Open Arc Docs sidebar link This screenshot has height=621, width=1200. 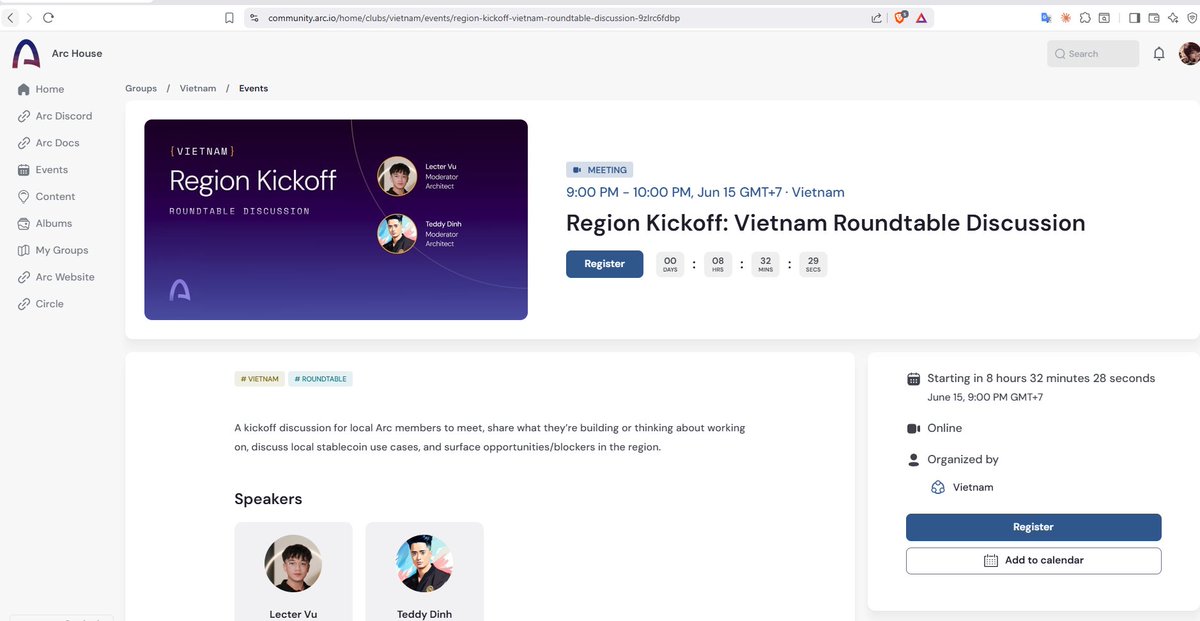pyautogui.click(x=49, y=143)
